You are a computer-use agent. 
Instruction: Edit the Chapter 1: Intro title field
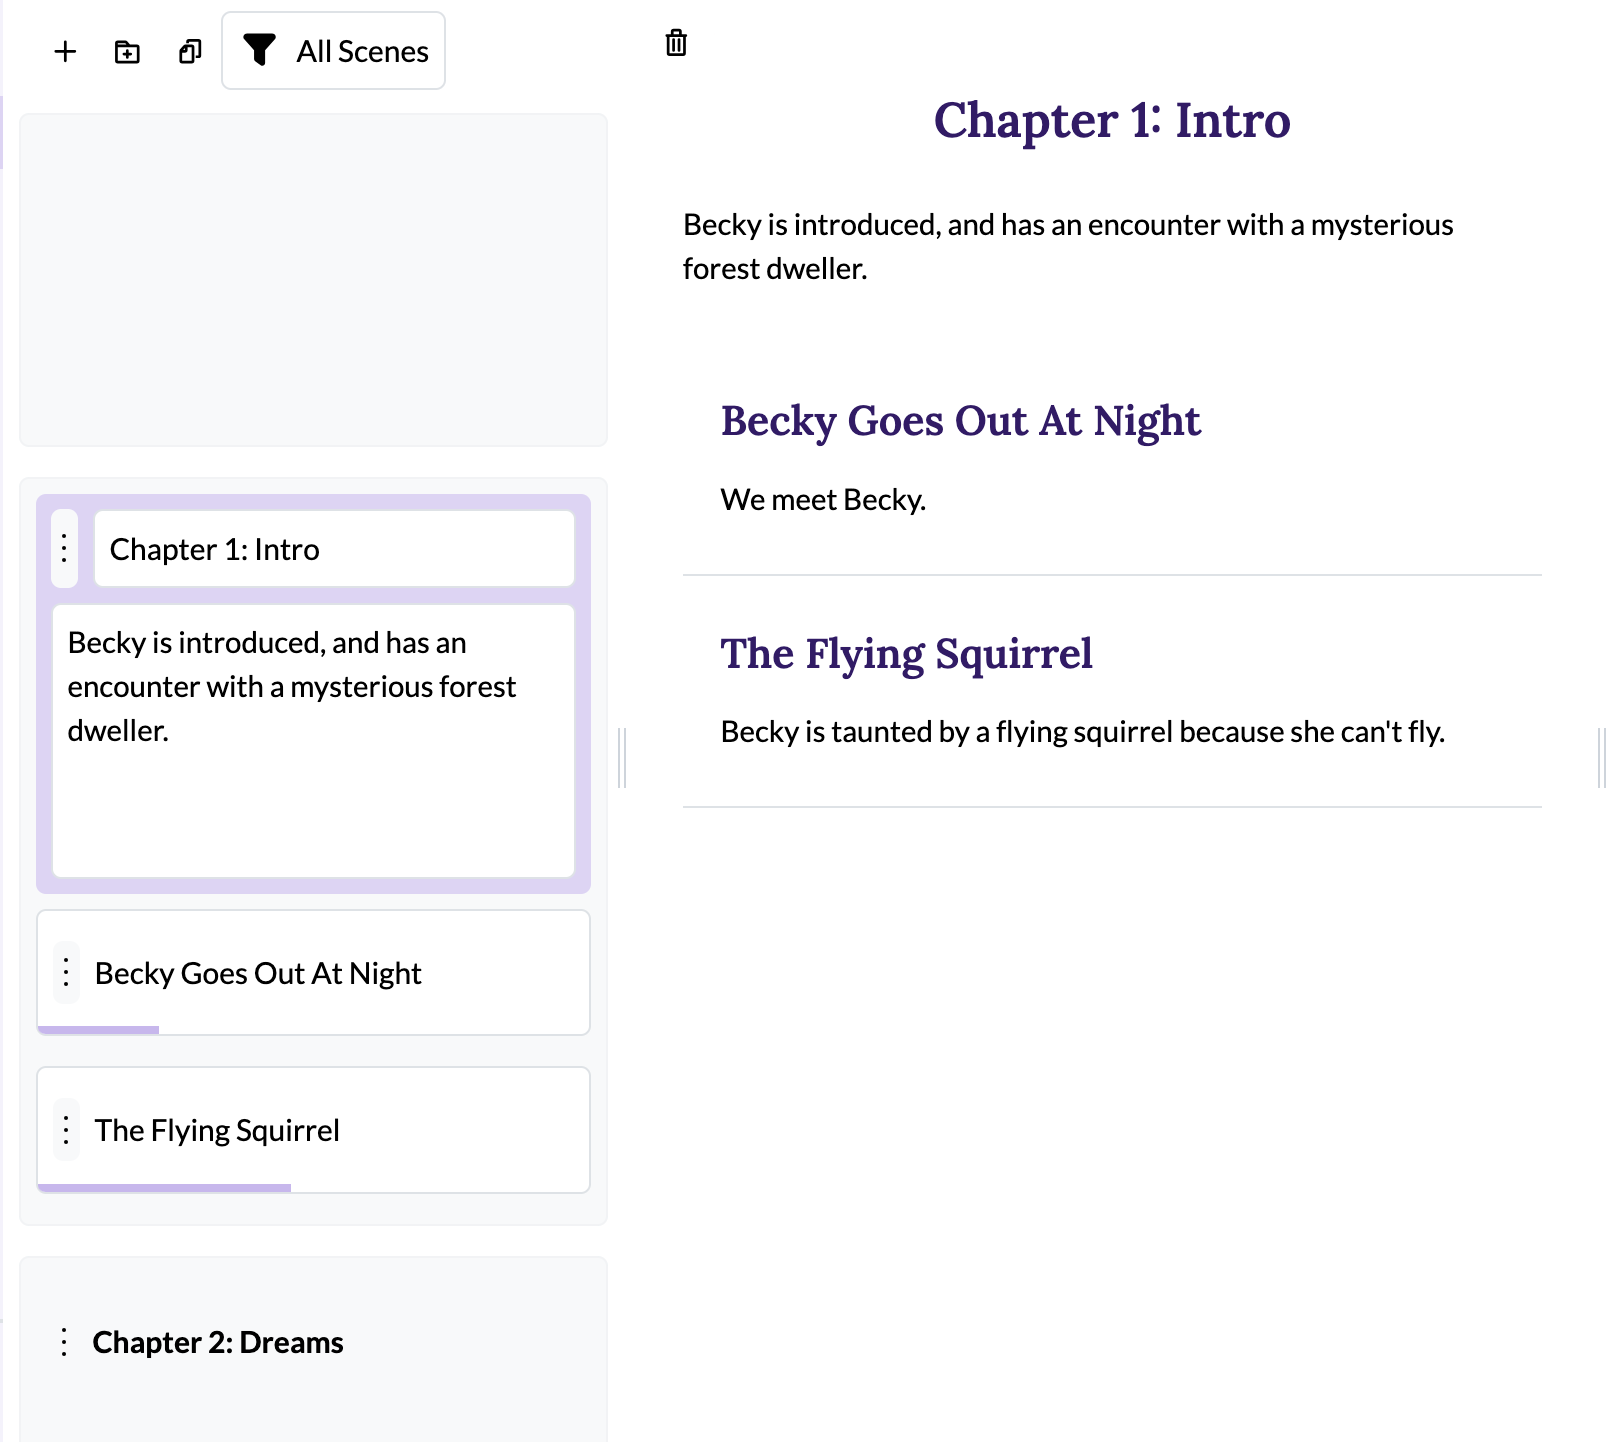point(334,549)
